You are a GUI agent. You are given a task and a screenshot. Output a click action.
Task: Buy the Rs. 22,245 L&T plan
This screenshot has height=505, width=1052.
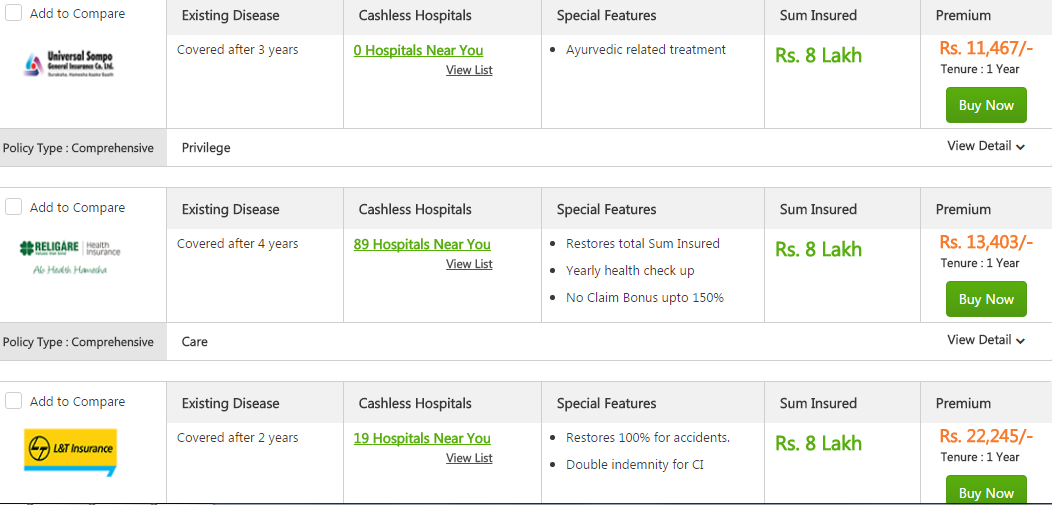986,492
